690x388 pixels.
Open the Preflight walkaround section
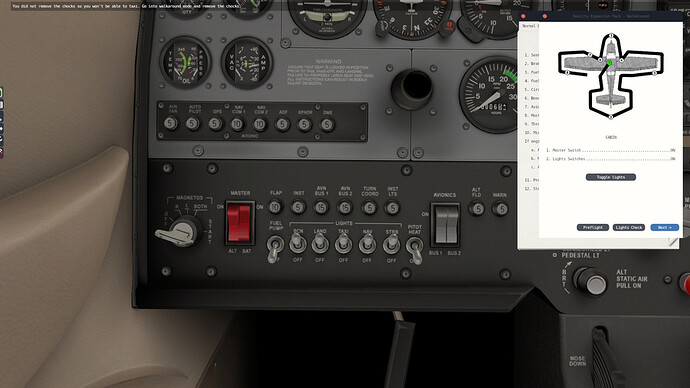pyautogui.click(x=593, y=227)
